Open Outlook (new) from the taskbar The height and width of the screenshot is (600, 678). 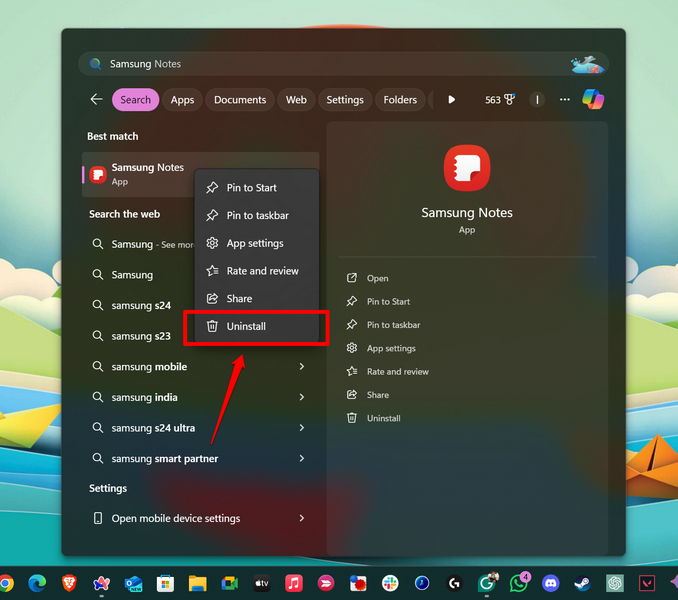coord(133,584)
